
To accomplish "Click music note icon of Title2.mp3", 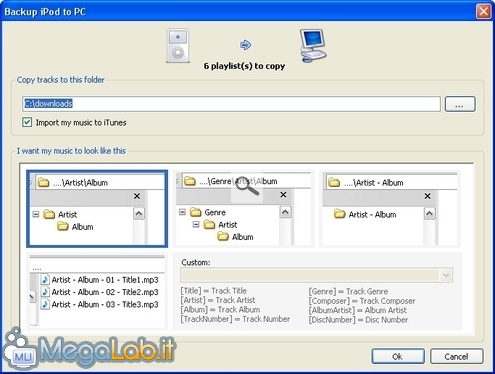I will pos(45,292).
